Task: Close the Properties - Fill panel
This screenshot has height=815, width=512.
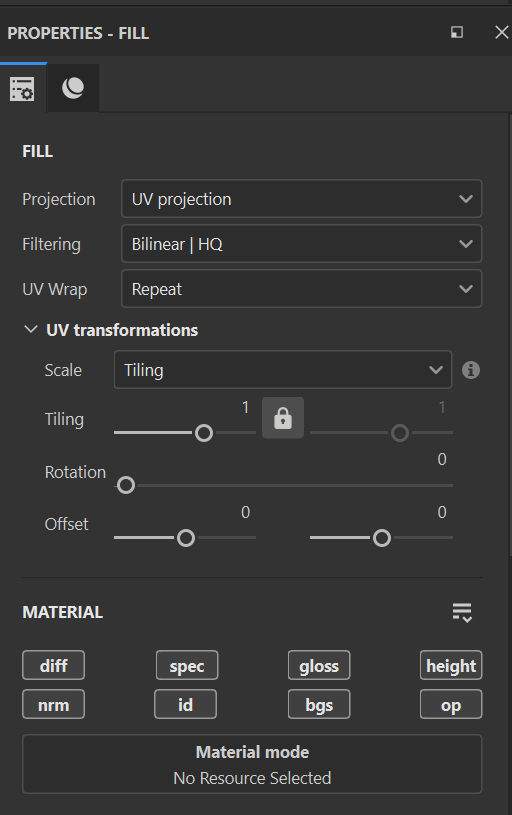Action: pos(502,32)
